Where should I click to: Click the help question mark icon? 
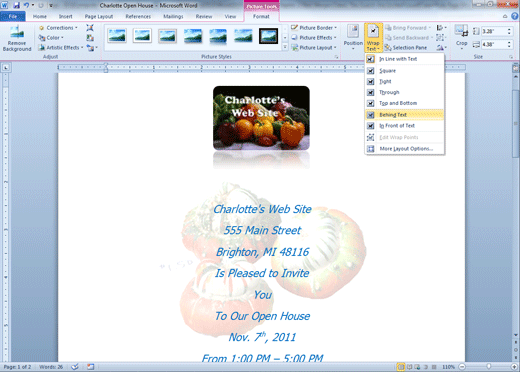[x=515, y=16]
